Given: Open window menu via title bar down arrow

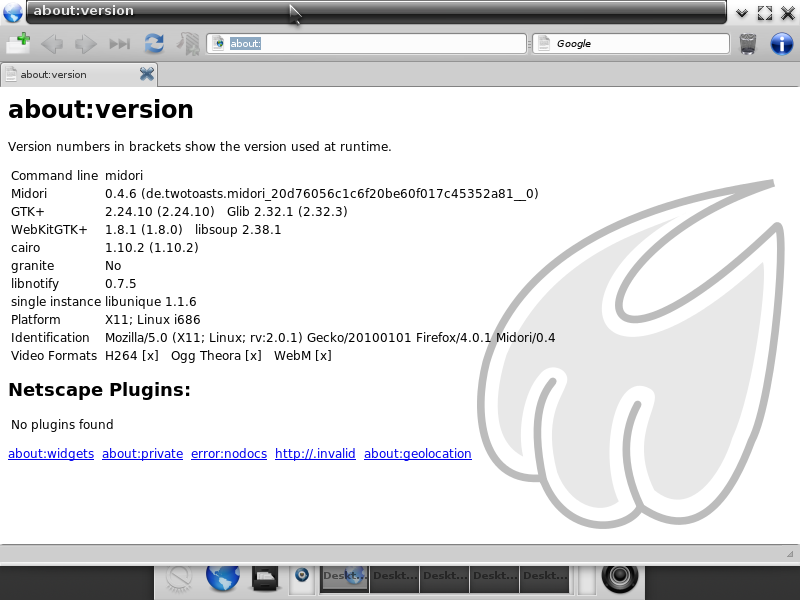Looking at the screenshot, I should click(742, 13).
